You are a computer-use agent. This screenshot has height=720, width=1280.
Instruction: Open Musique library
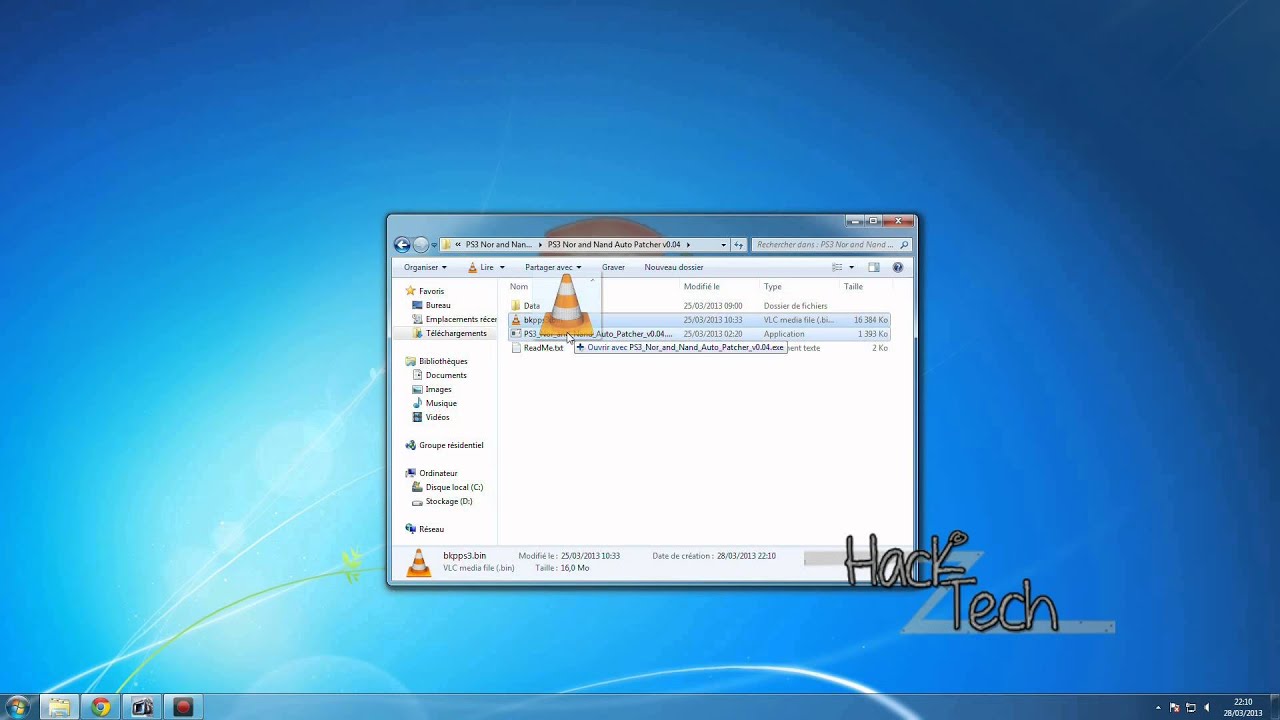click(x=441, y=403)
